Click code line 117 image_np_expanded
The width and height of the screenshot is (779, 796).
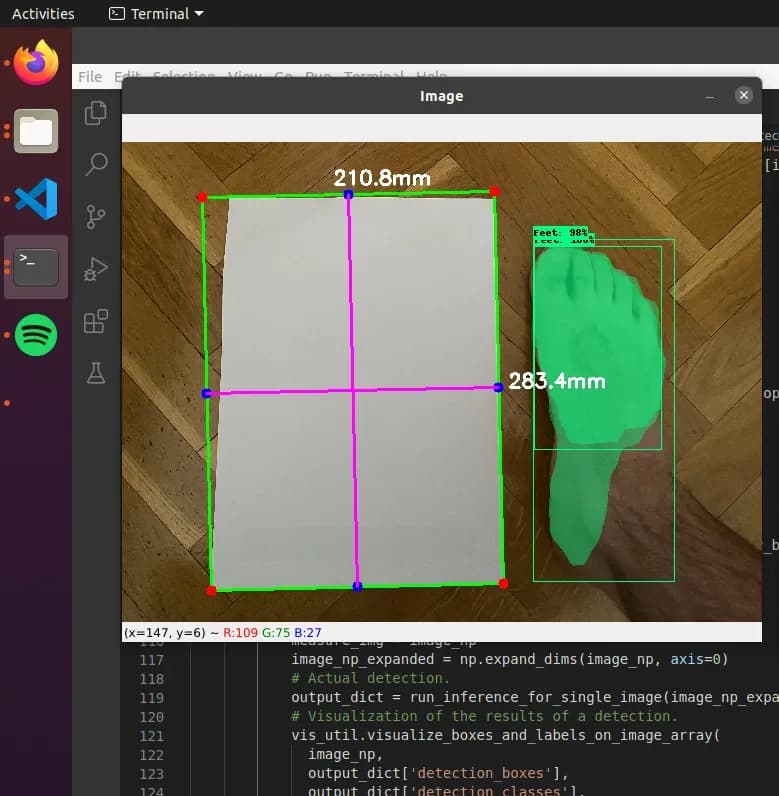510,659
